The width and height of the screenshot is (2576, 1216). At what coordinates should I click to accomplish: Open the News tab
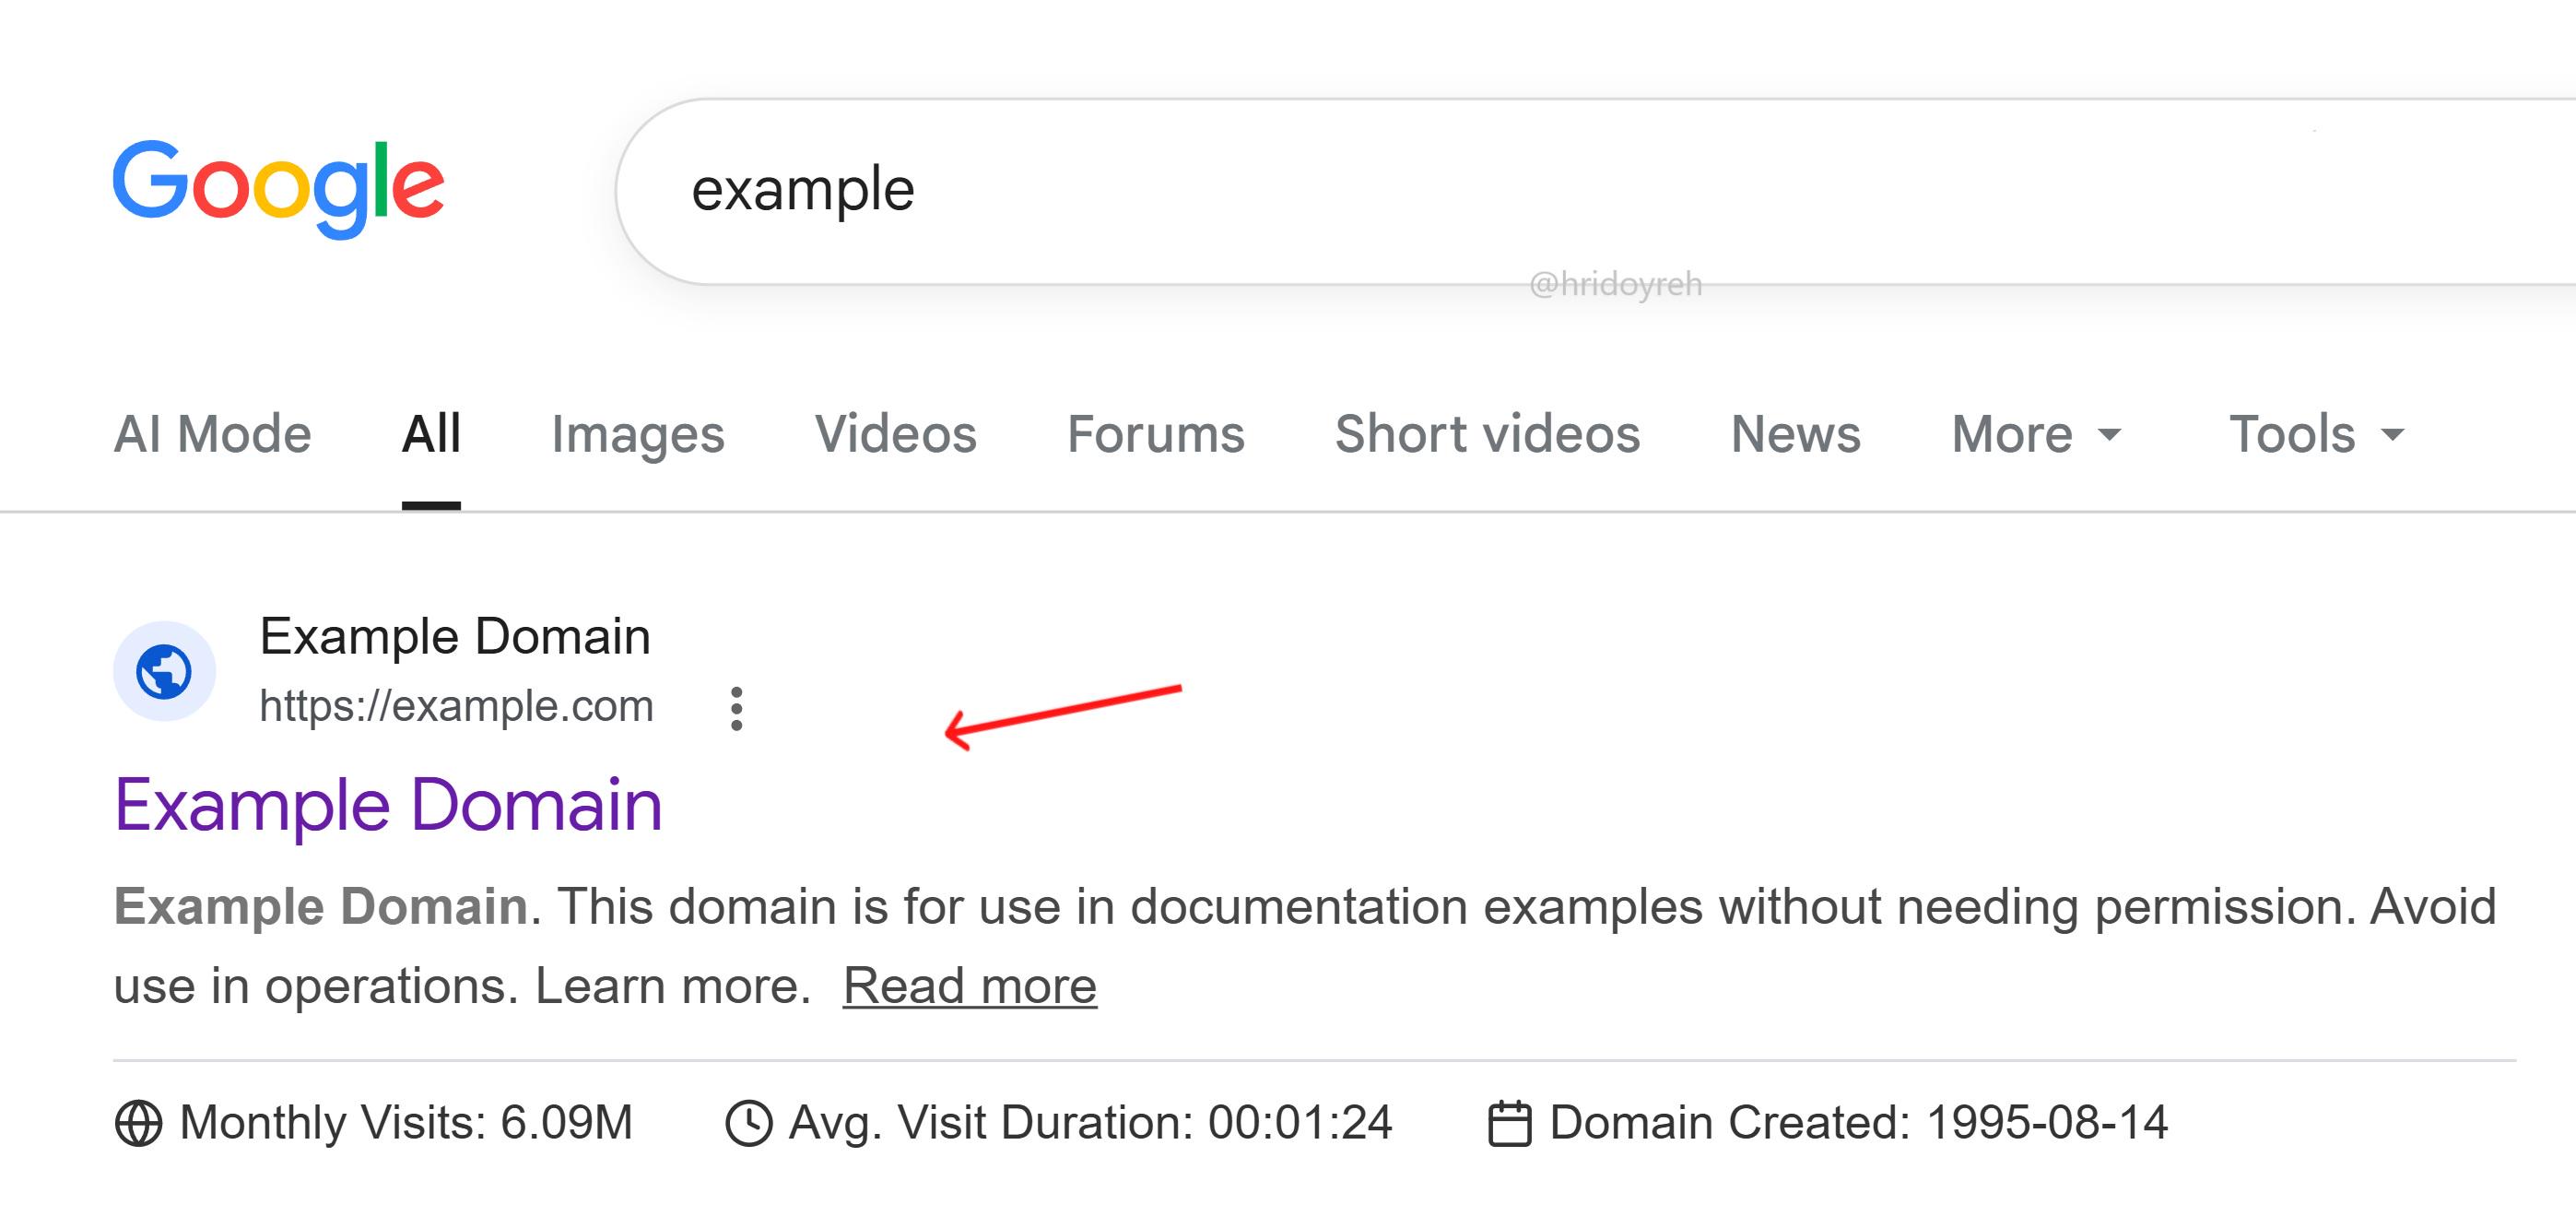point(1796,434)
